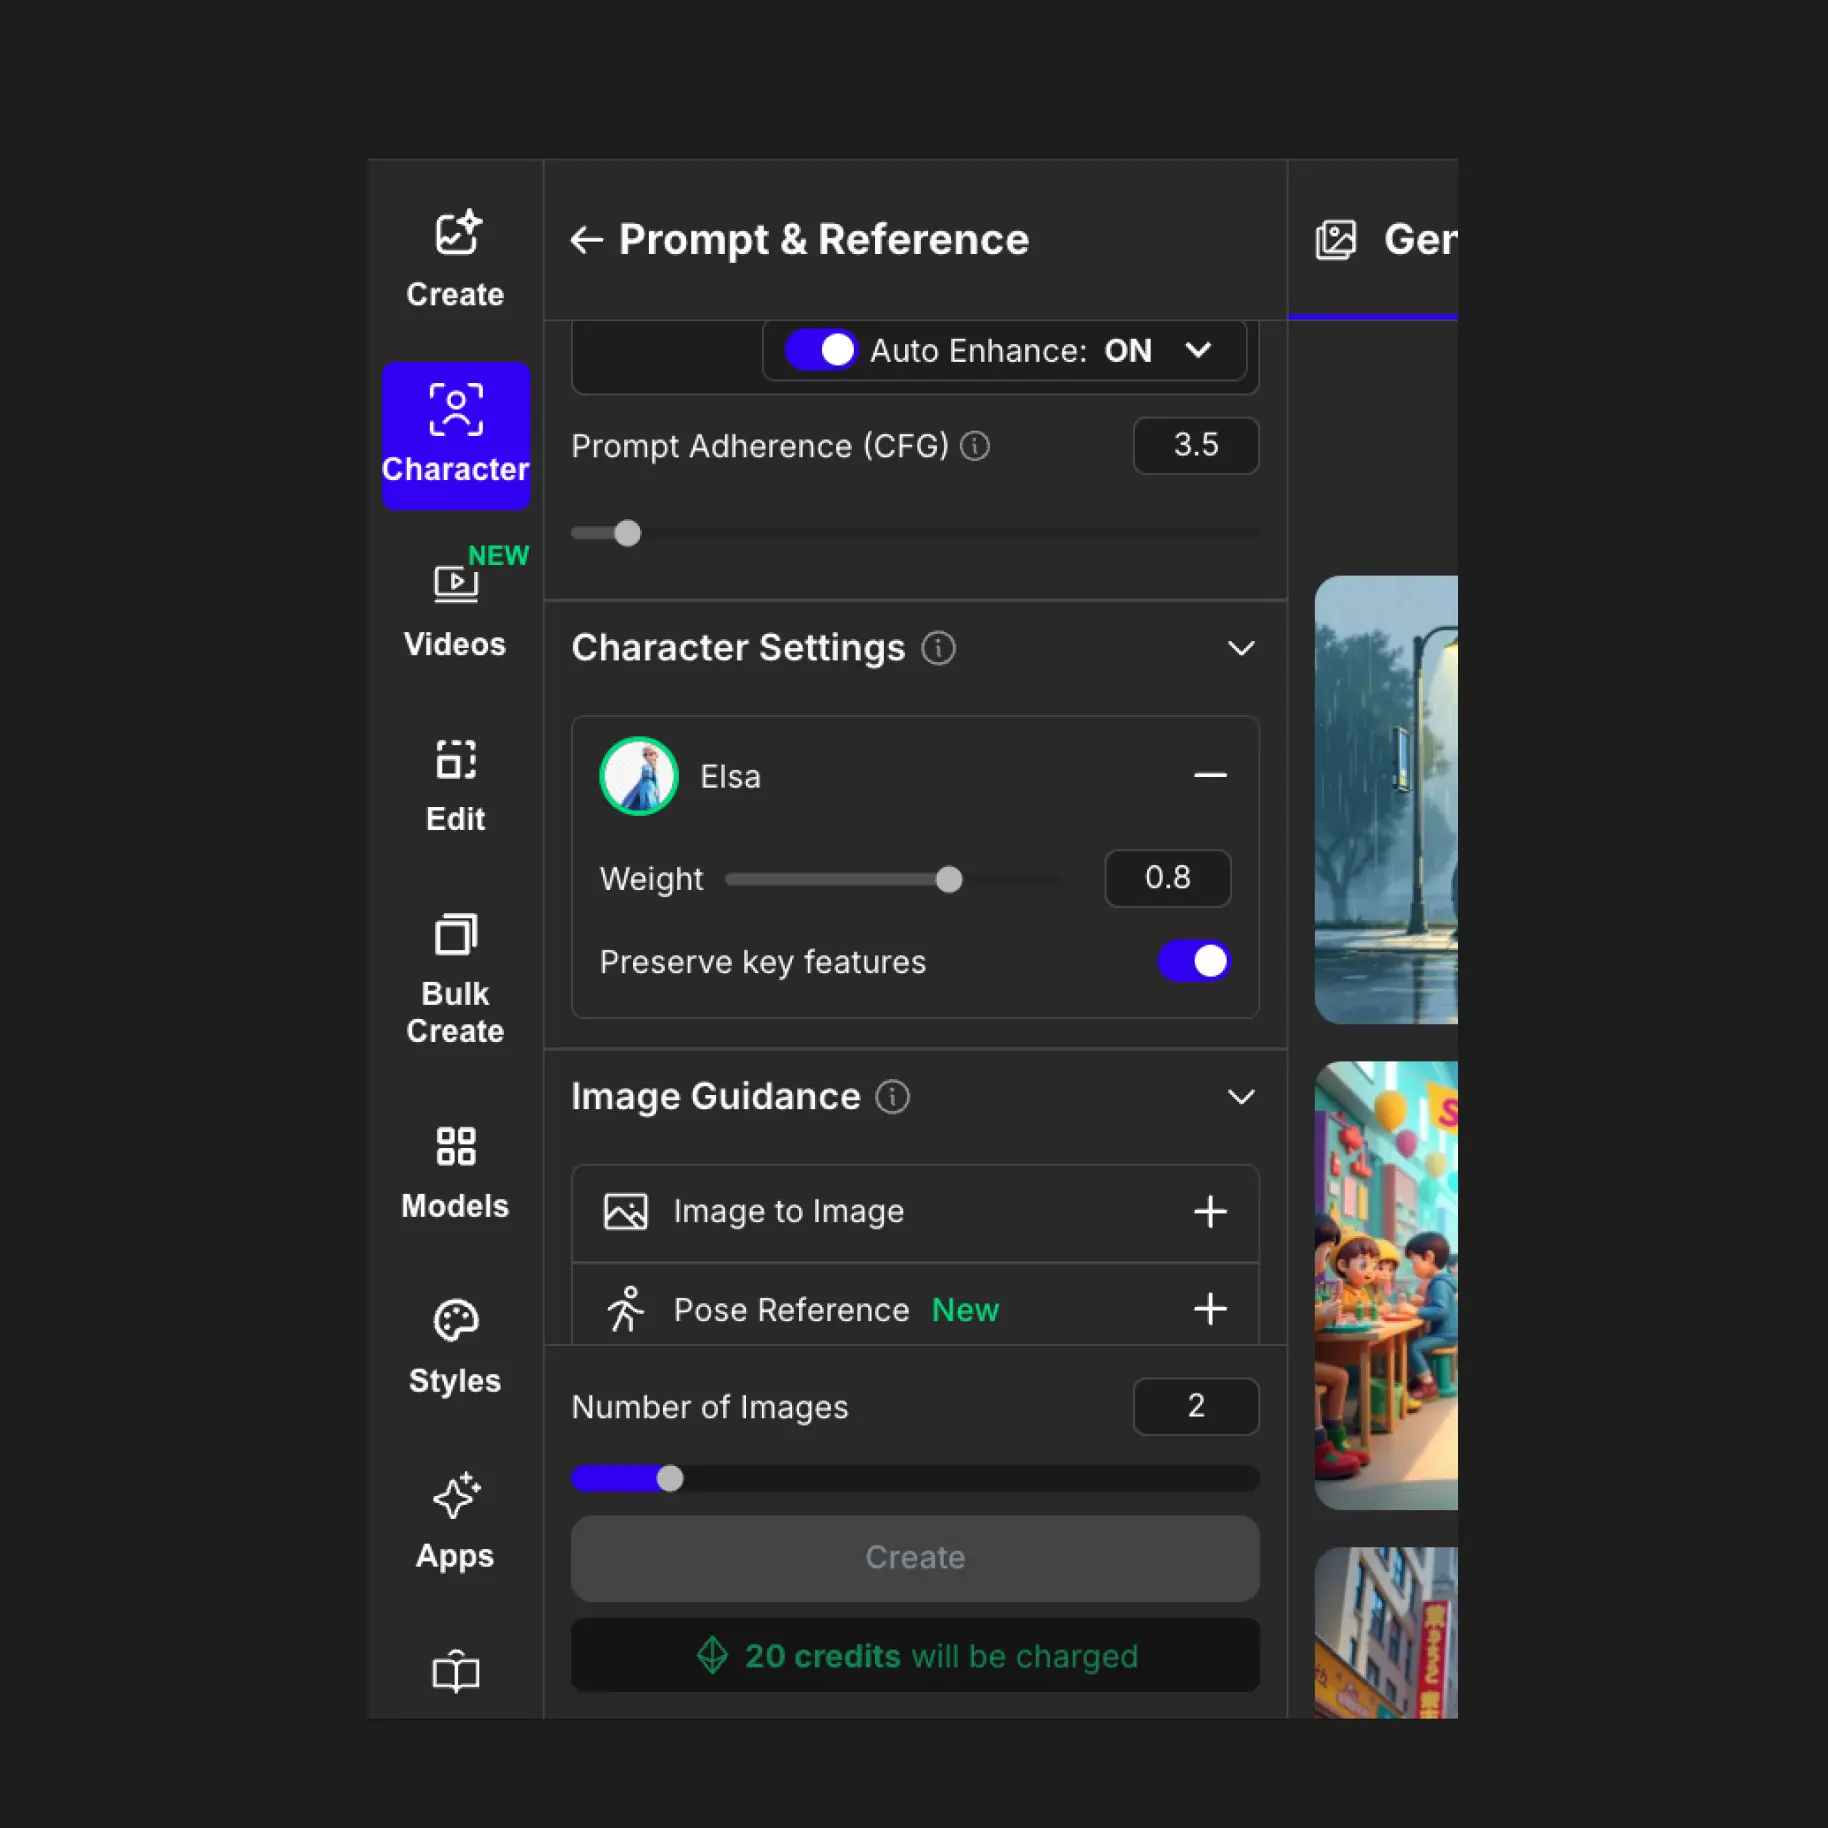The height and width of the screenshot is (1828, 1828).
Task: Remove Elsa with the minus icon
Action: pyautogui.click(x=1210, y=775)
